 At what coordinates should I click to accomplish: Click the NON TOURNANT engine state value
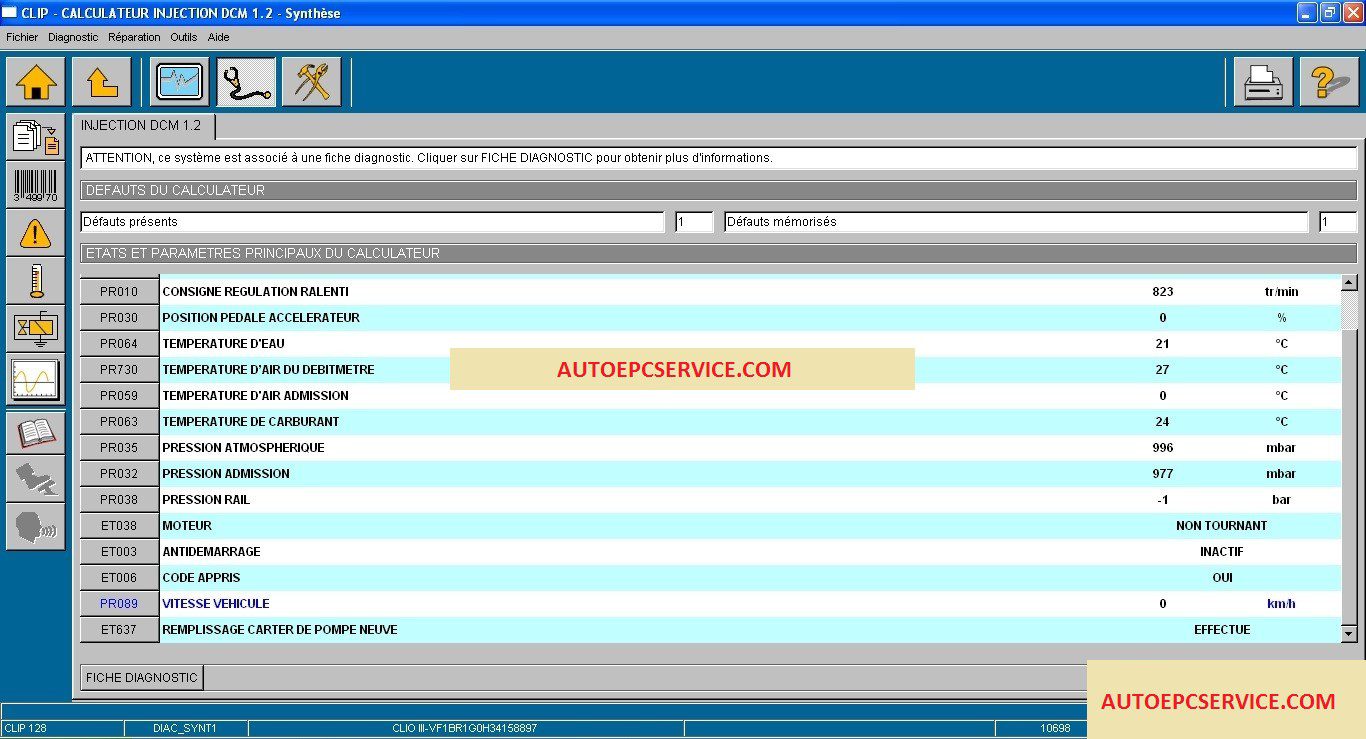[1222, 526]
